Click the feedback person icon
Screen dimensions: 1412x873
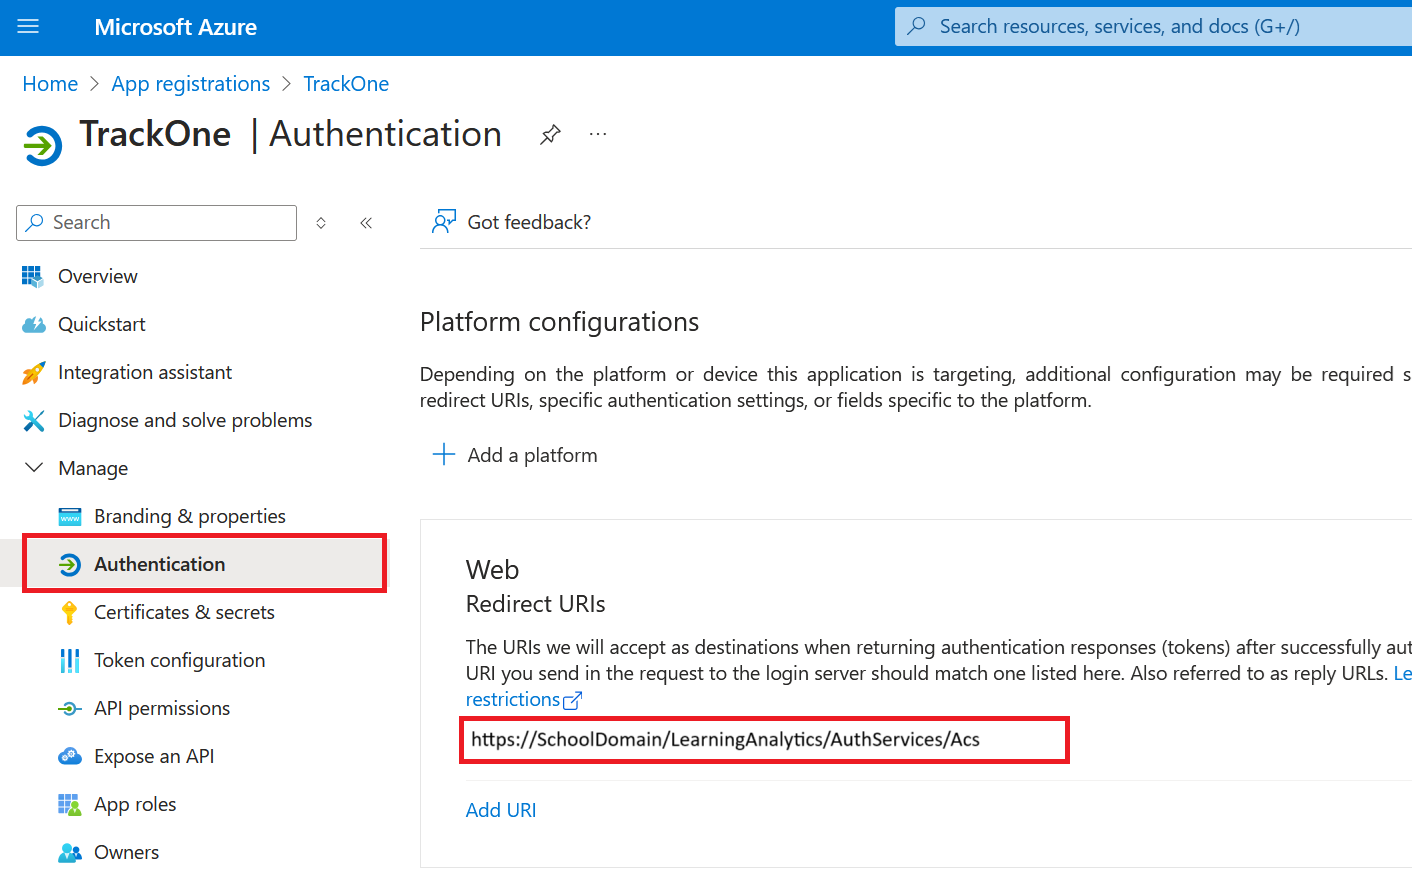point(444,222)
